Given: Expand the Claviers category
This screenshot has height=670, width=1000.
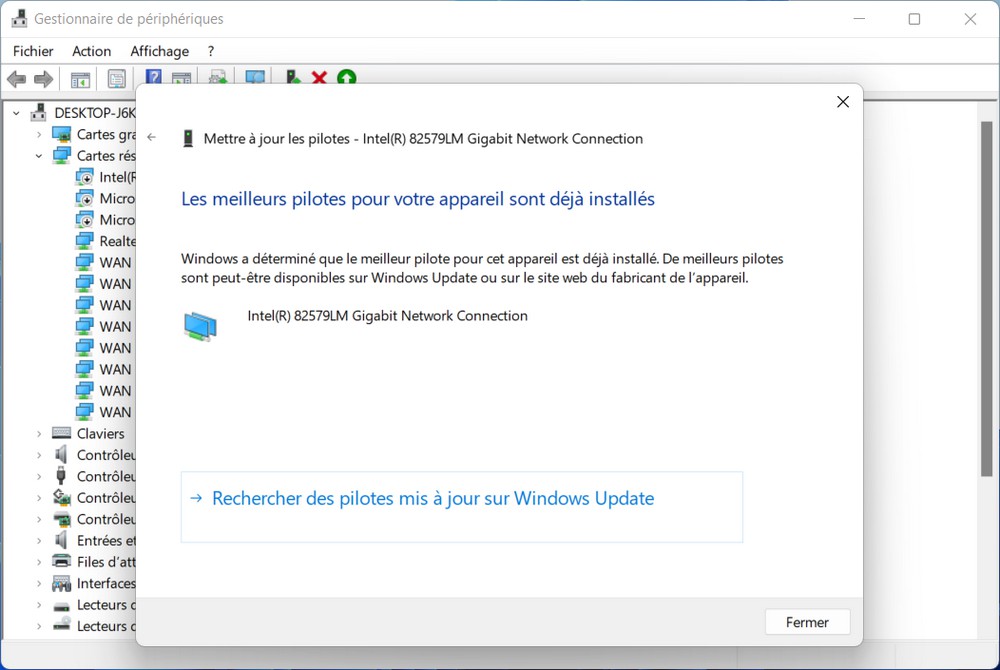Looking at the screenshot, I should pyautogui.click(x=39, y=434).
